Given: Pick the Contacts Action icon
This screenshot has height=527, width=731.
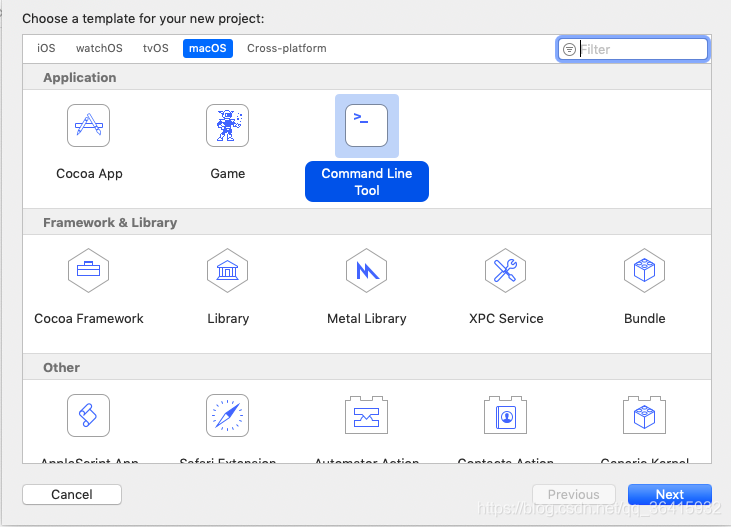Looking at the screenshot, I should (505, 415).
